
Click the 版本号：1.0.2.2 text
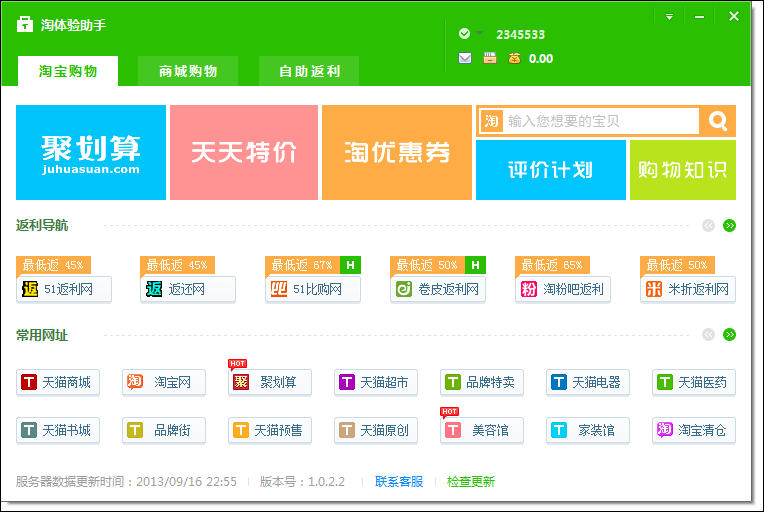(302, 482)
